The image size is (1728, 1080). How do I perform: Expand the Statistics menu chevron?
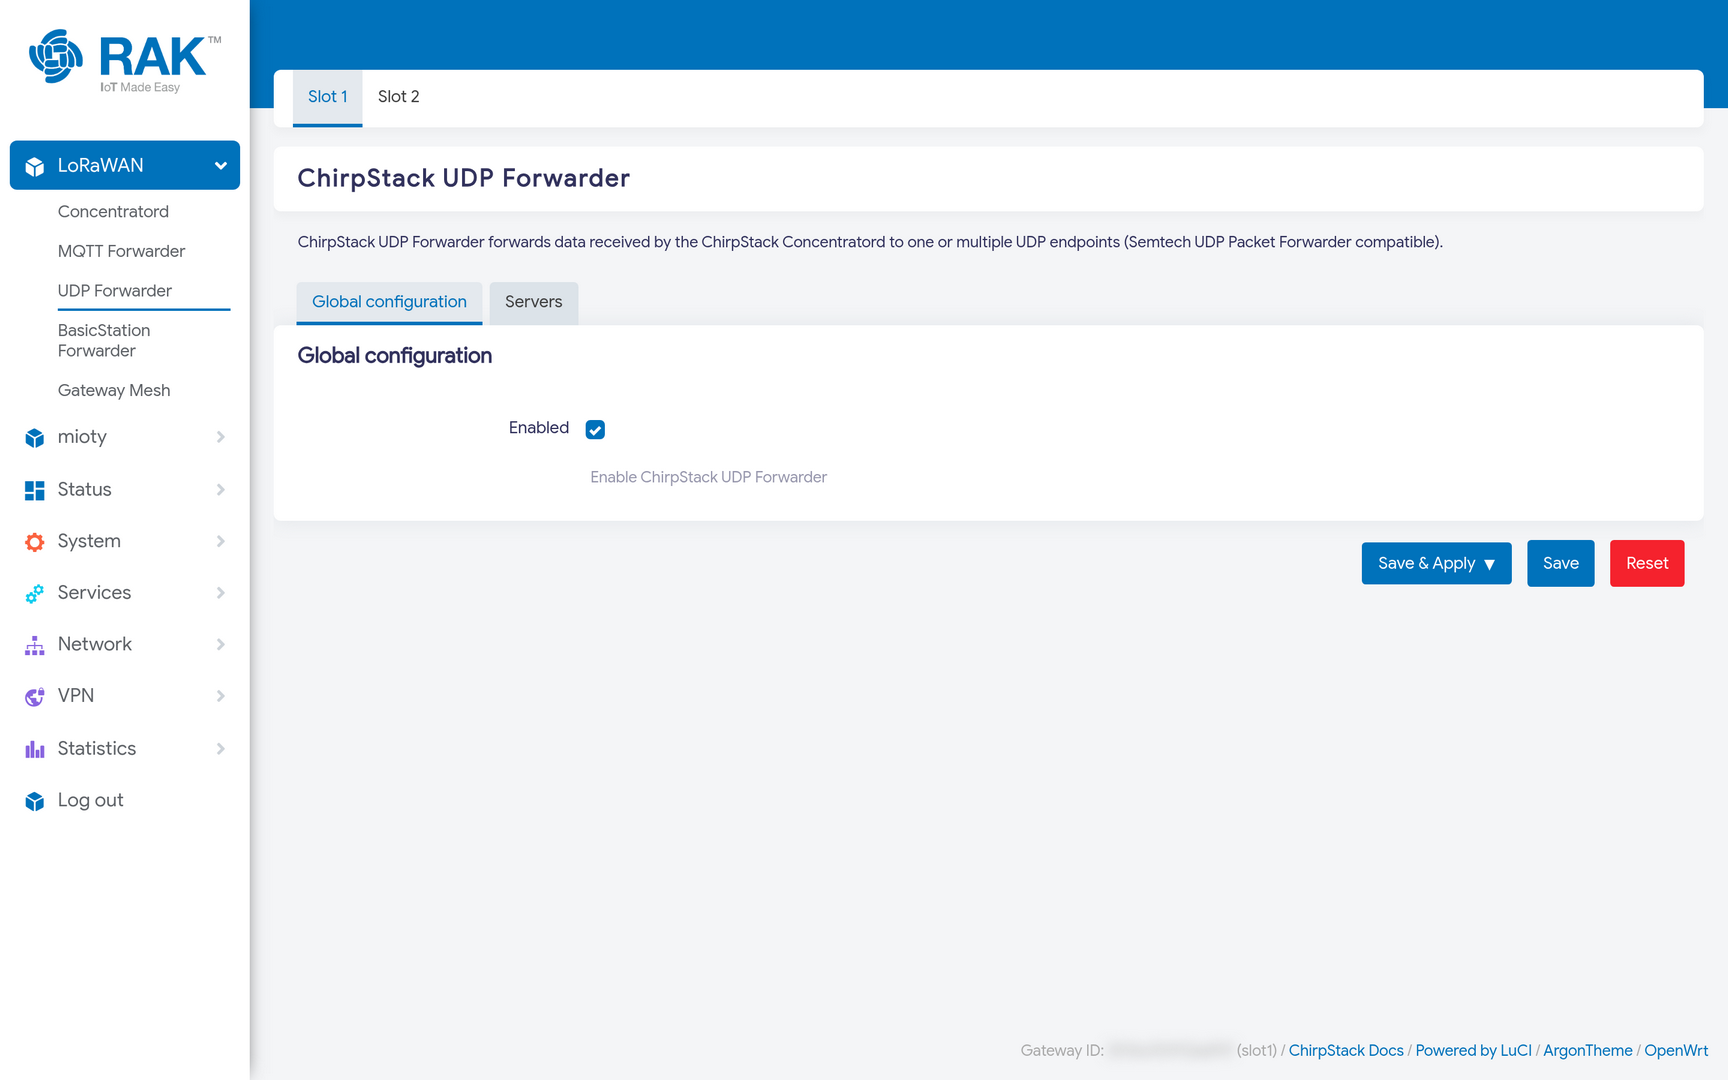220,748
